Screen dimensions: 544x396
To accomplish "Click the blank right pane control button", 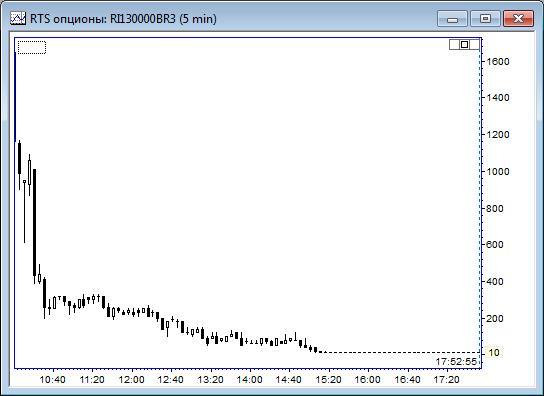I will tap(474, 44).
